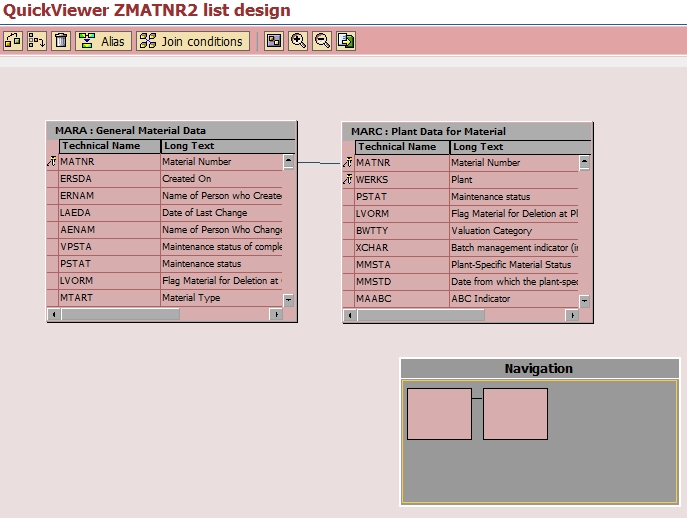Image resolution: width=687 pixels, height=518 pixels.
Task: Select LAEDA field in MARA table
Action: pos(110,213)
